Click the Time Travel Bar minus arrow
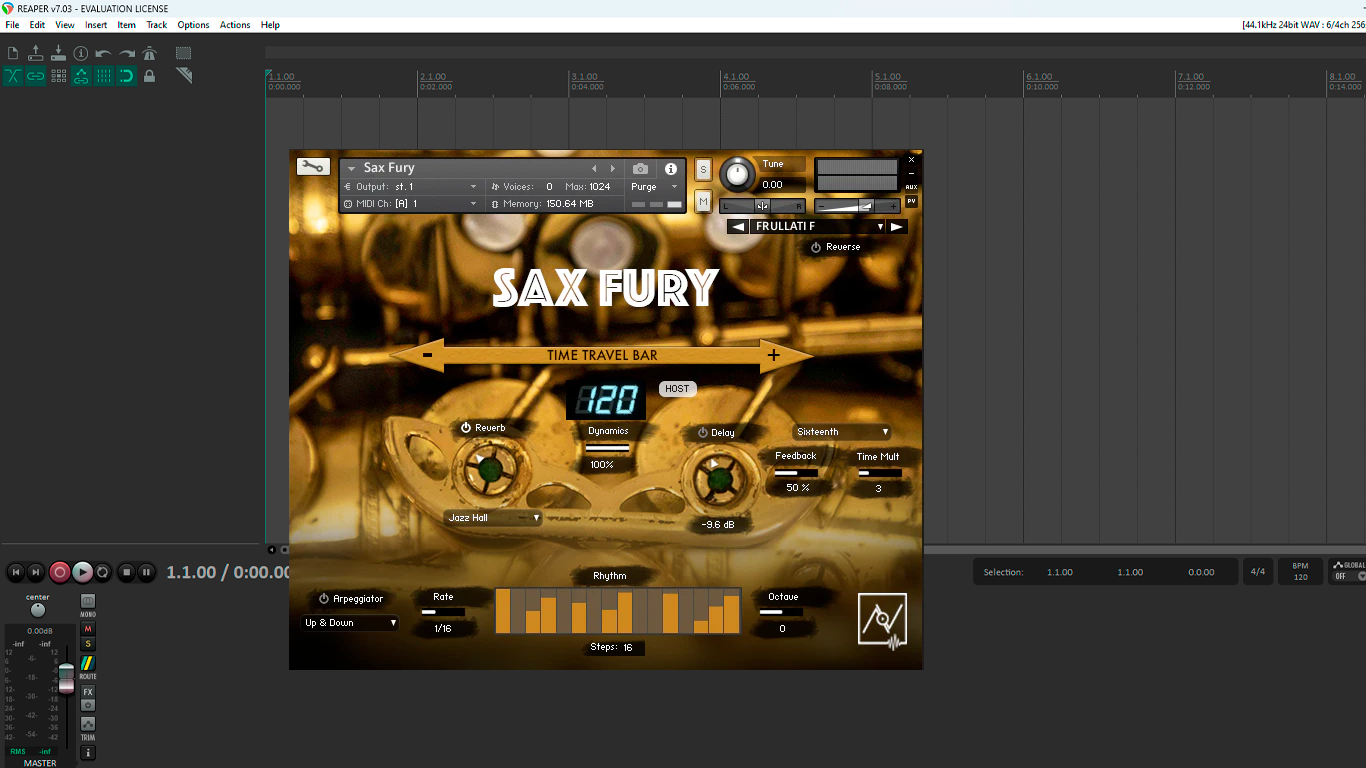The width and height of the screenshot is (1366, 768). coord(427,355)
